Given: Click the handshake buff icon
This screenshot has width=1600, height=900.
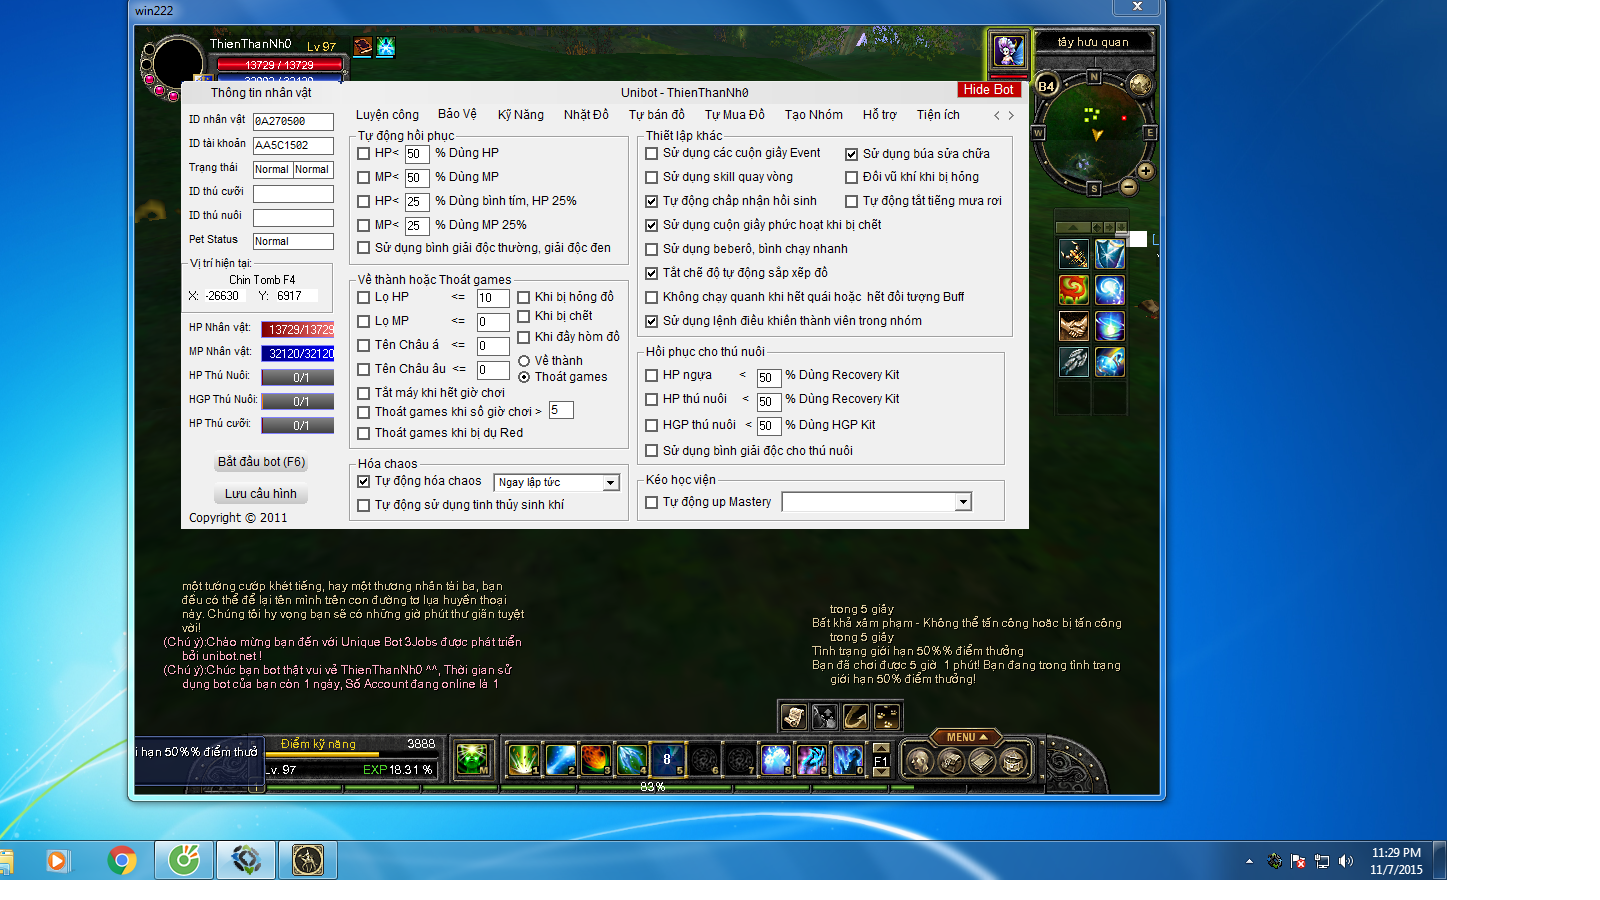Looking at the screenshot, I should click(x=1074, y=326).
